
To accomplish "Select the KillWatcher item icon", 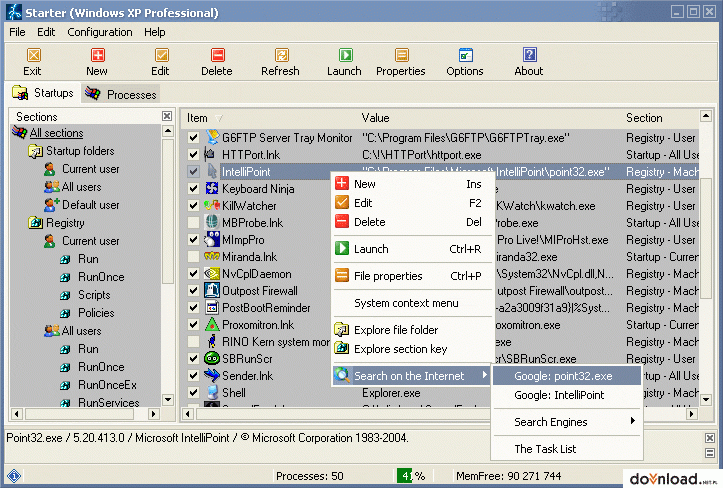I will pyautogui.click(x=212, y=205).
